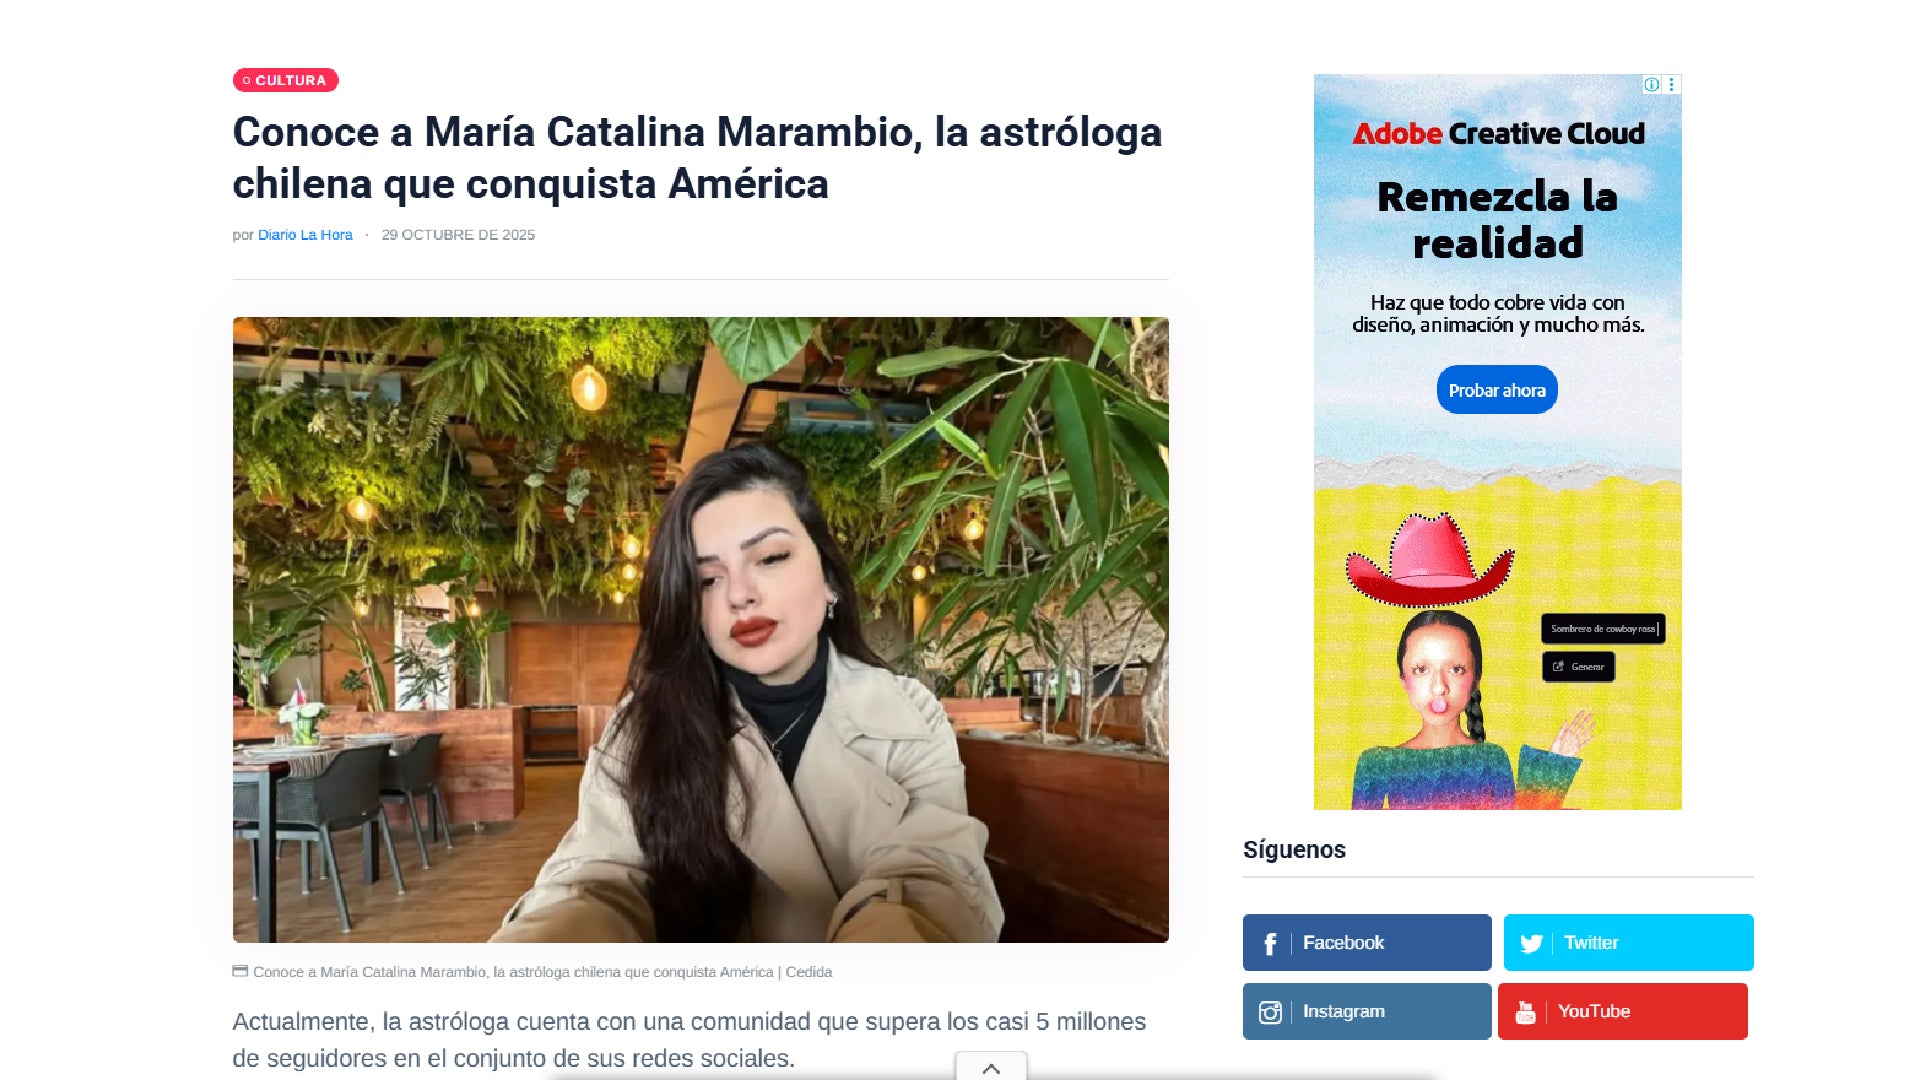Open the article's main featured photo
This screenshot has height=1080, width=1920.
tap(700, 630)
